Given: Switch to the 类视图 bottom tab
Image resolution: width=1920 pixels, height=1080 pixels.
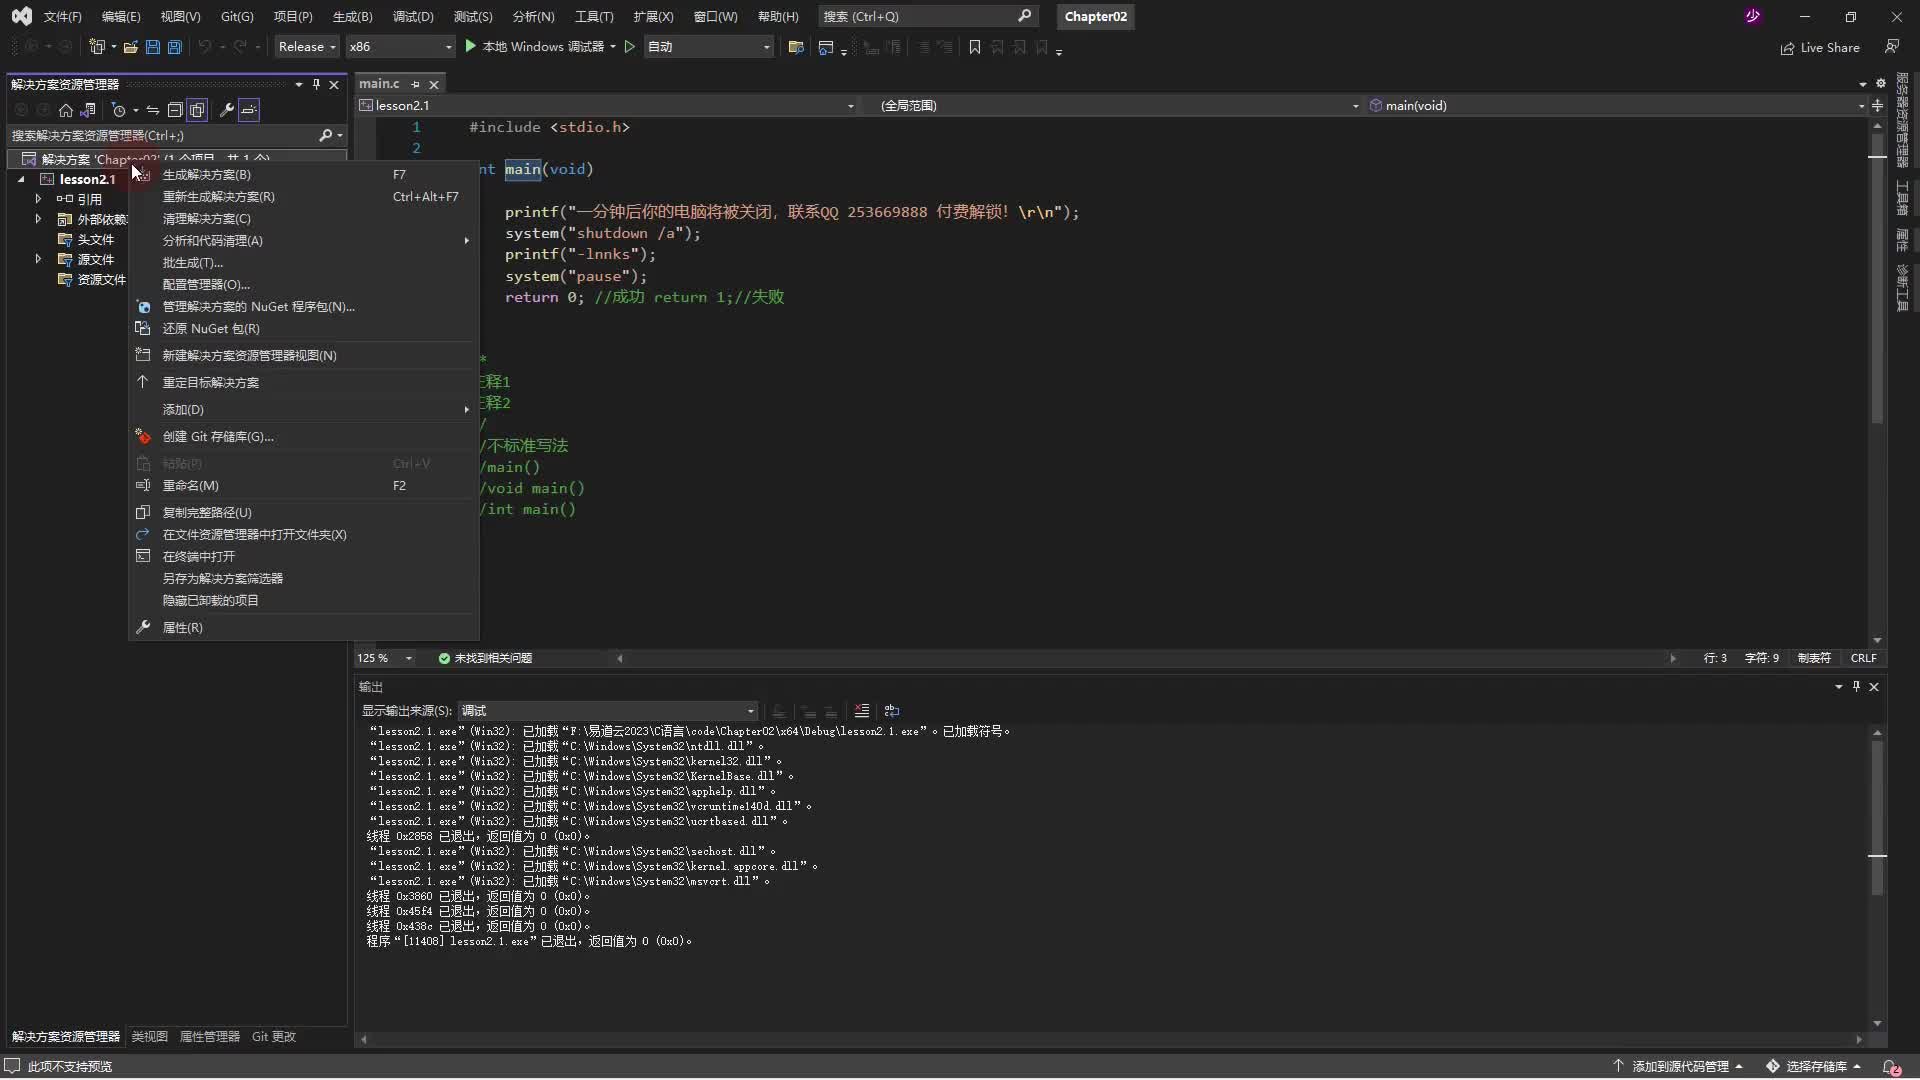Looking at the screenshot, I should coord(150,1037).
